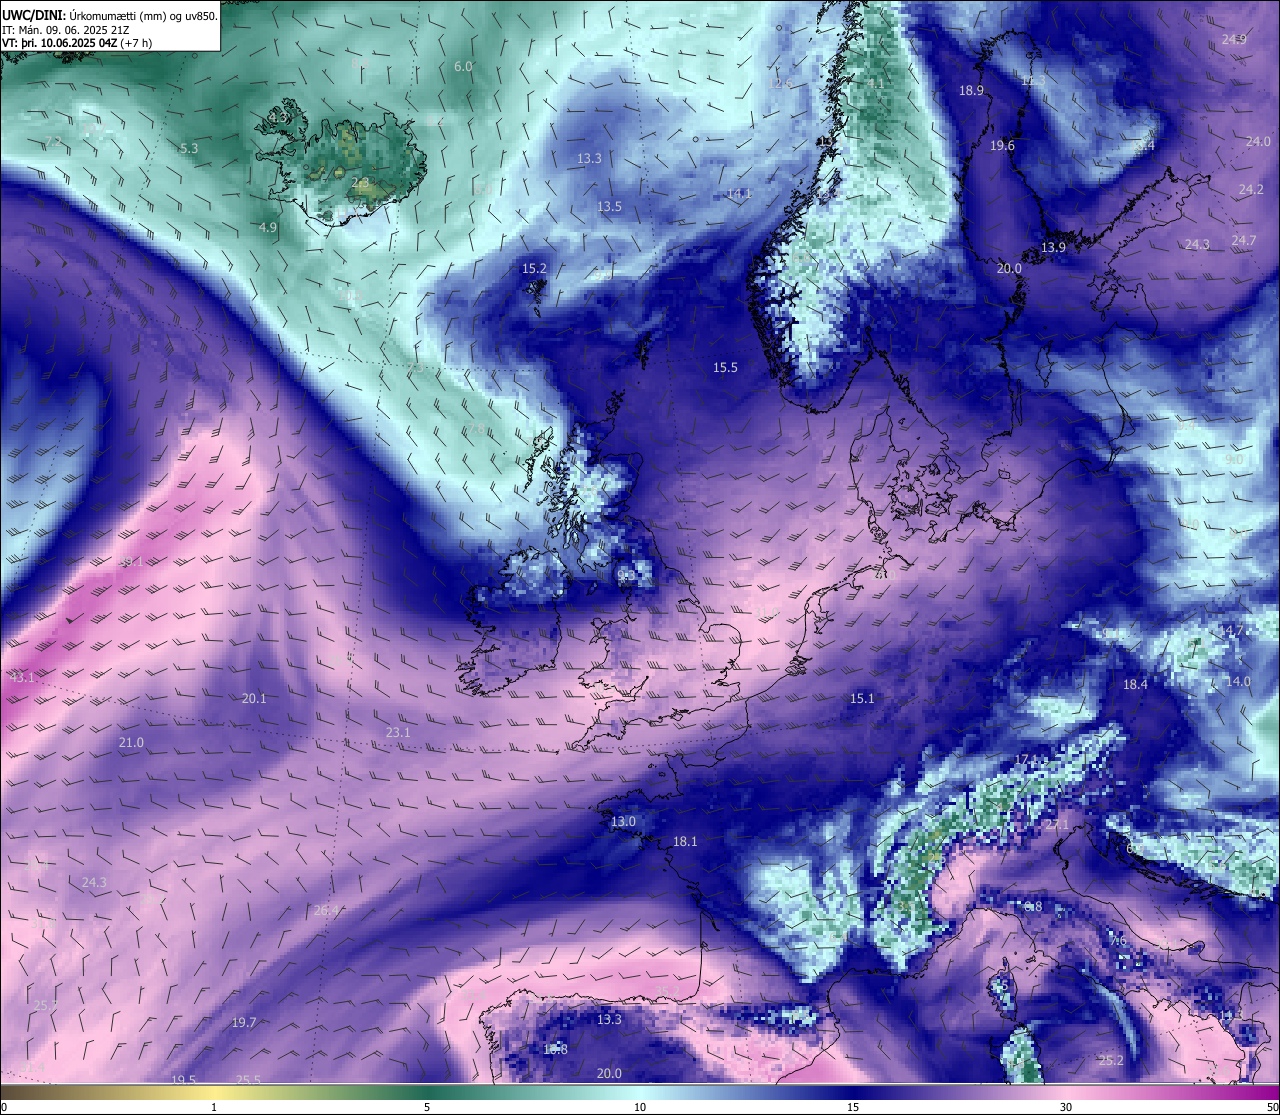
Task: Click the 50 tick label on the color scale
Action: coord(1272,1107)
